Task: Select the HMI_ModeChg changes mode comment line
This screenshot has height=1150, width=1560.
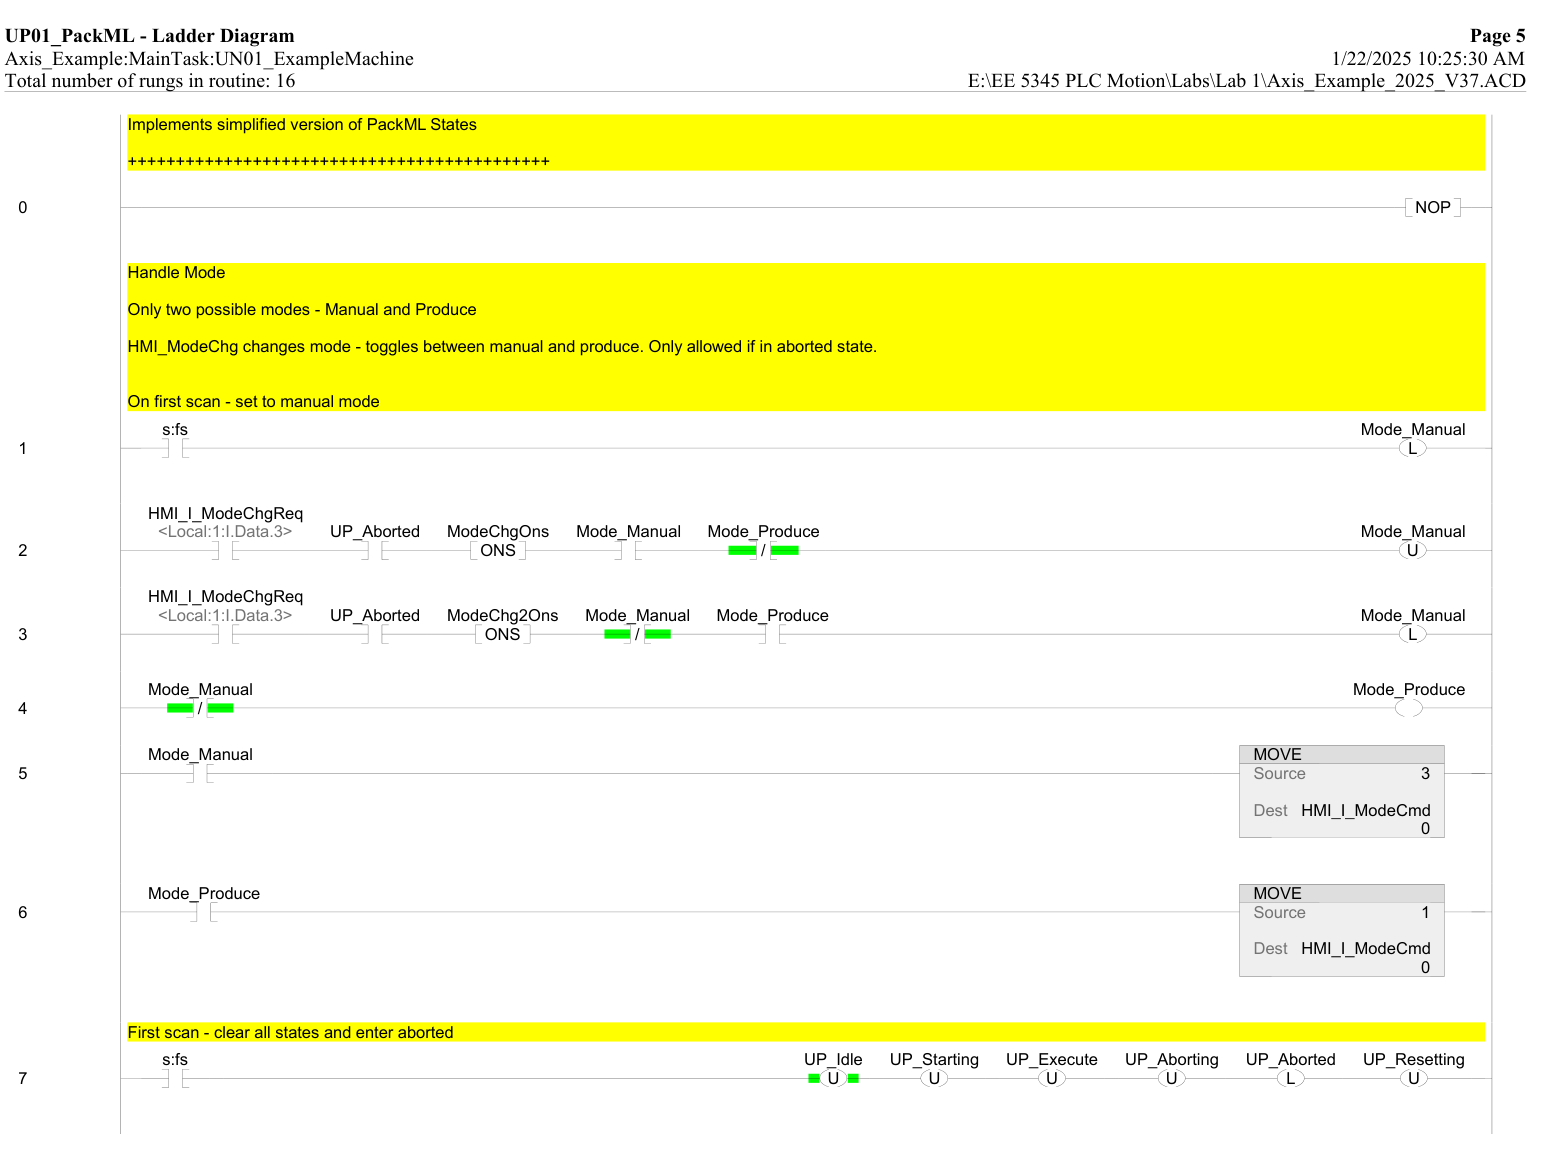Action: point(502,347)
